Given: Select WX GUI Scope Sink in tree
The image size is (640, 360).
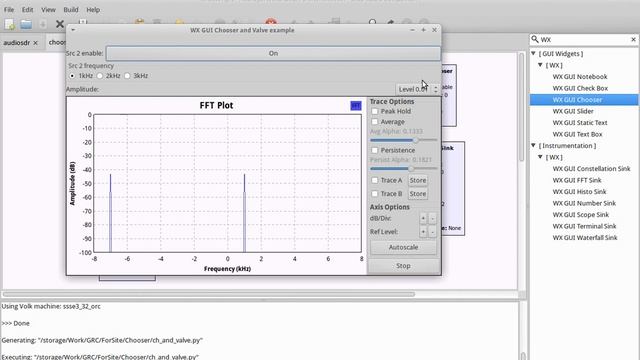Looking at the screenshot, I should click(580, 214).
